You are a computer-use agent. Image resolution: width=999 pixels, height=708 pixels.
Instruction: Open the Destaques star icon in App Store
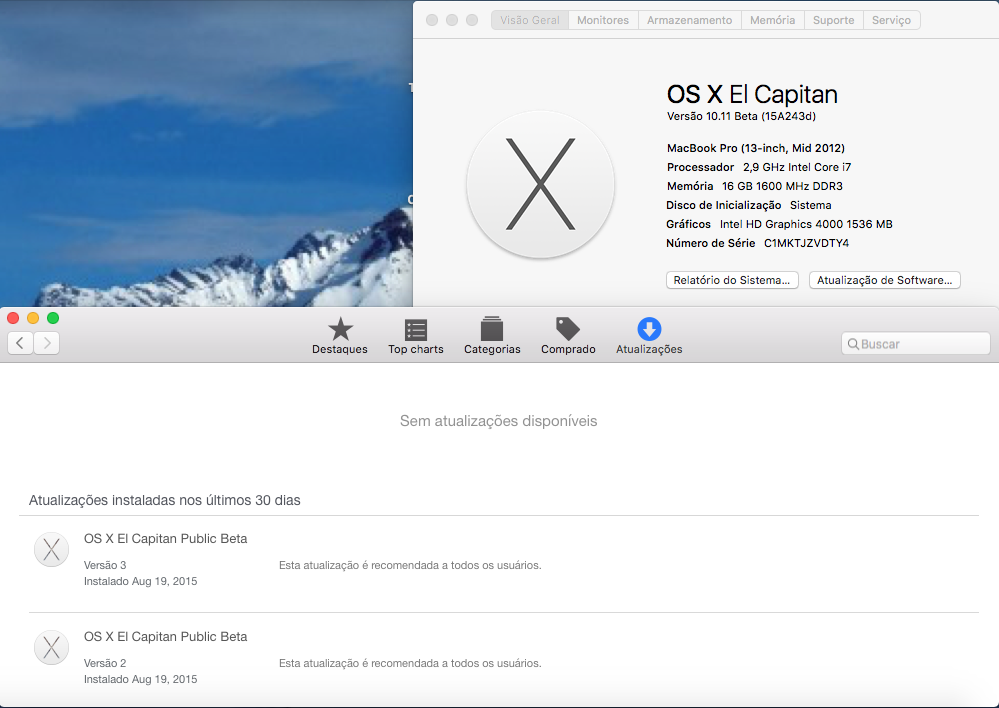coord(340,329)
